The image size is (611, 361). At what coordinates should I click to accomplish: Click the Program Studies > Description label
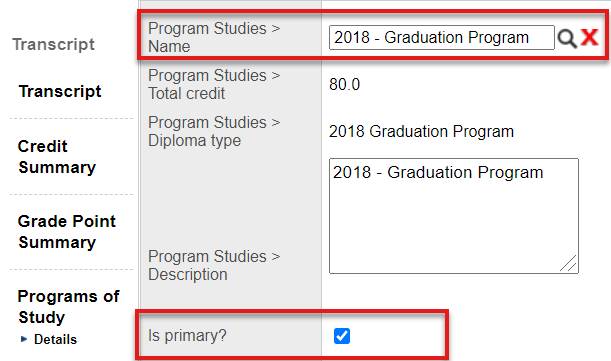point(214,265)
